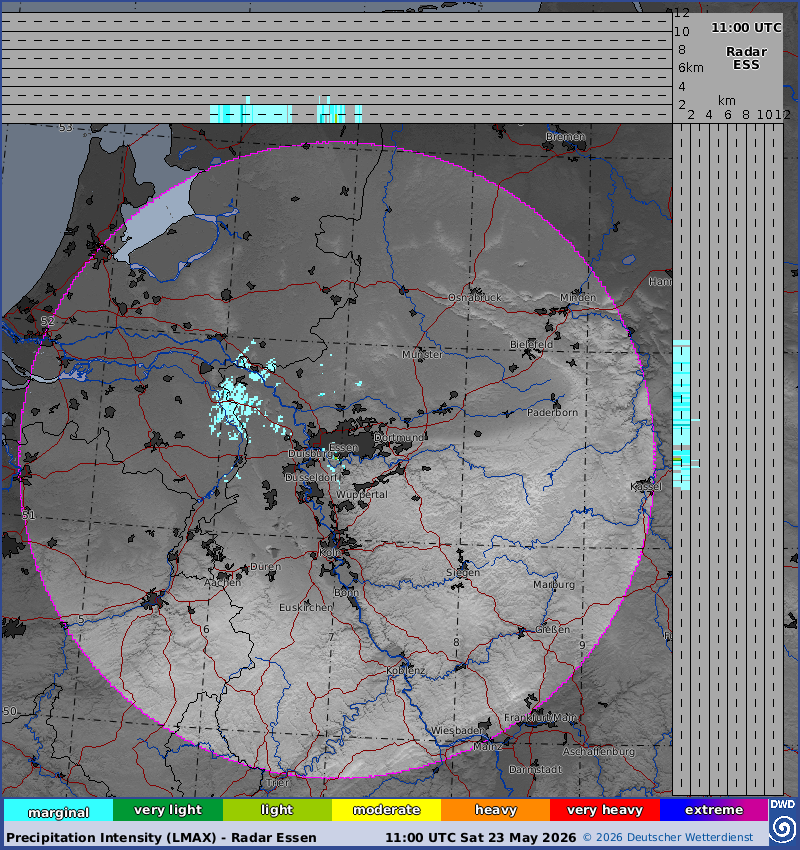Click the Dortmund city label

coord(399,437)
